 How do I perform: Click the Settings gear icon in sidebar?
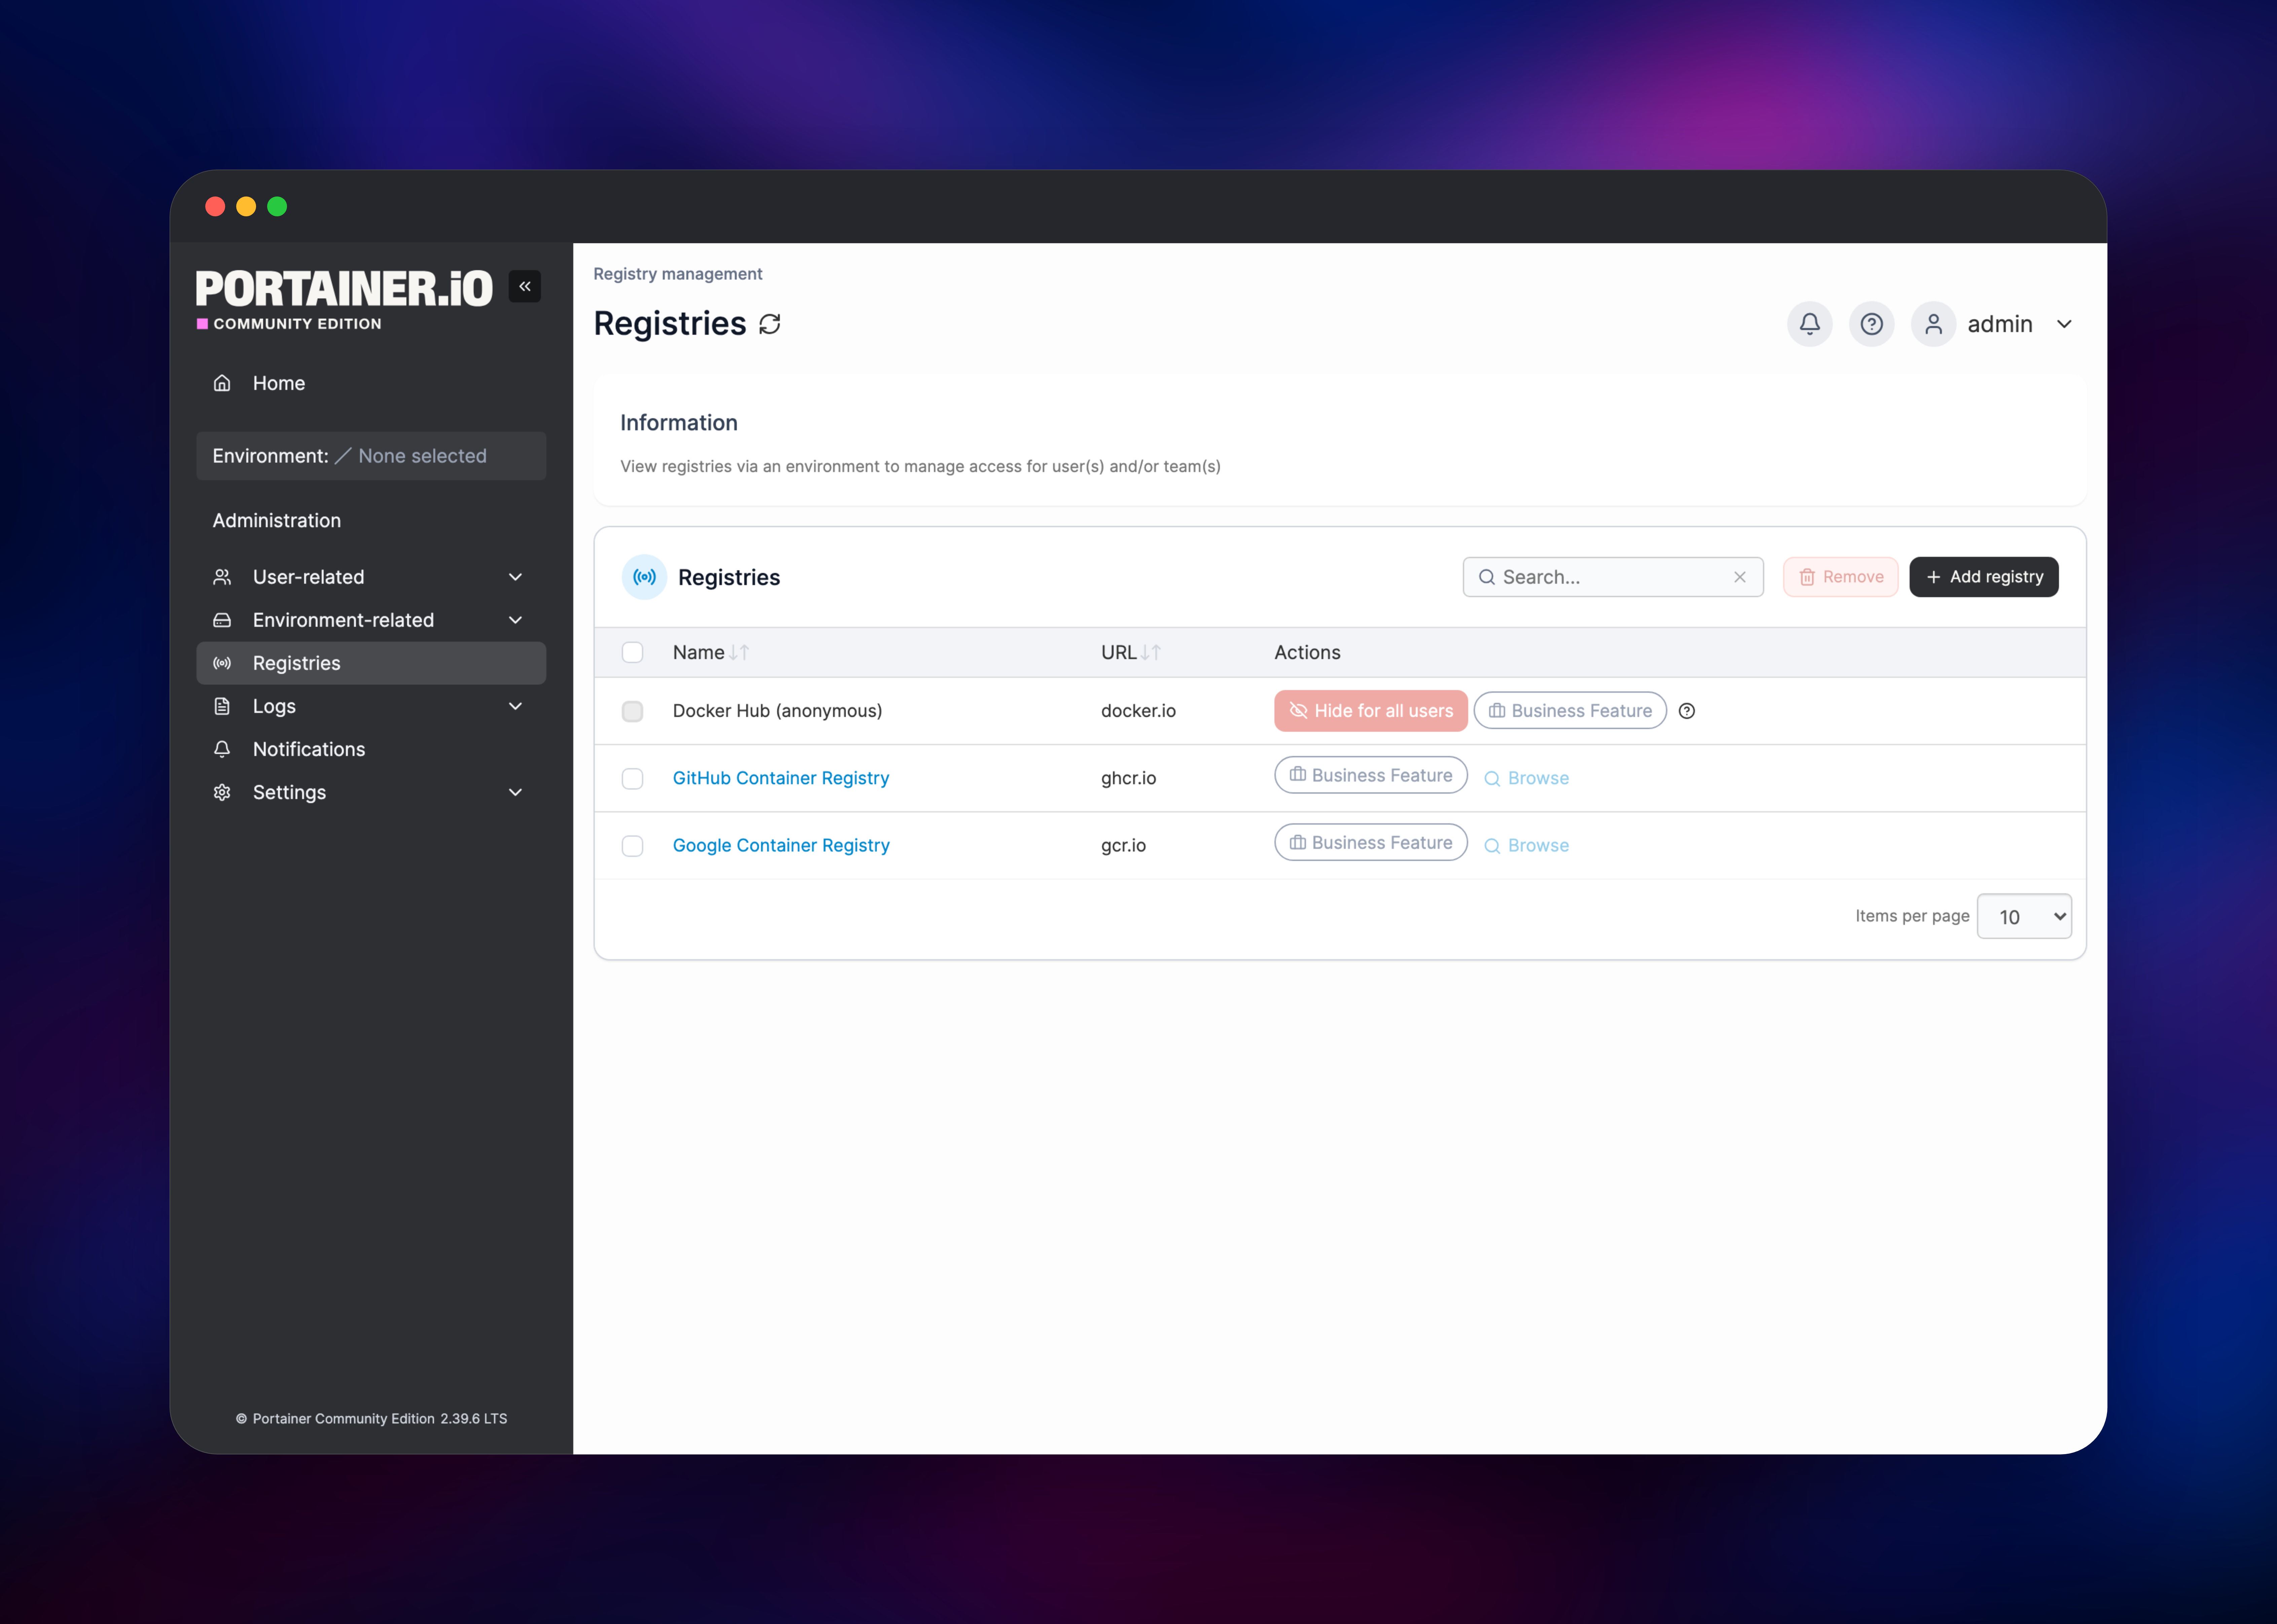tap(222, 792)
